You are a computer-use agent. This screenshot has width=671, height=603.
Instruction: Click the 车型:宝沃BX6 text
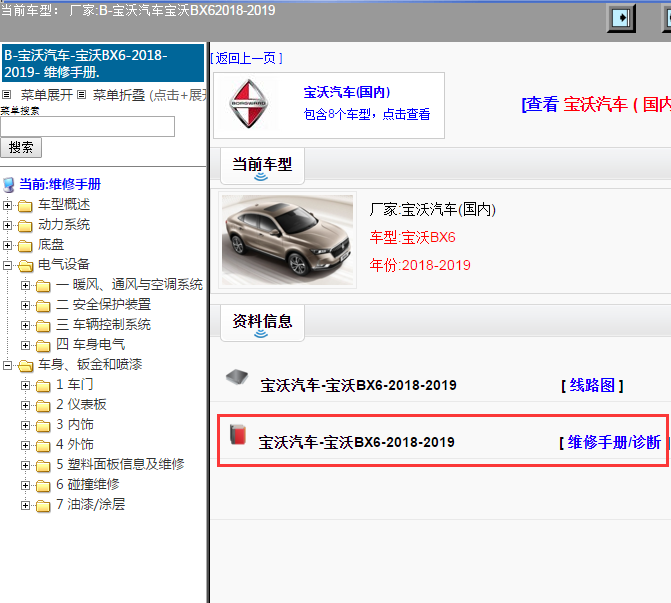413,238
